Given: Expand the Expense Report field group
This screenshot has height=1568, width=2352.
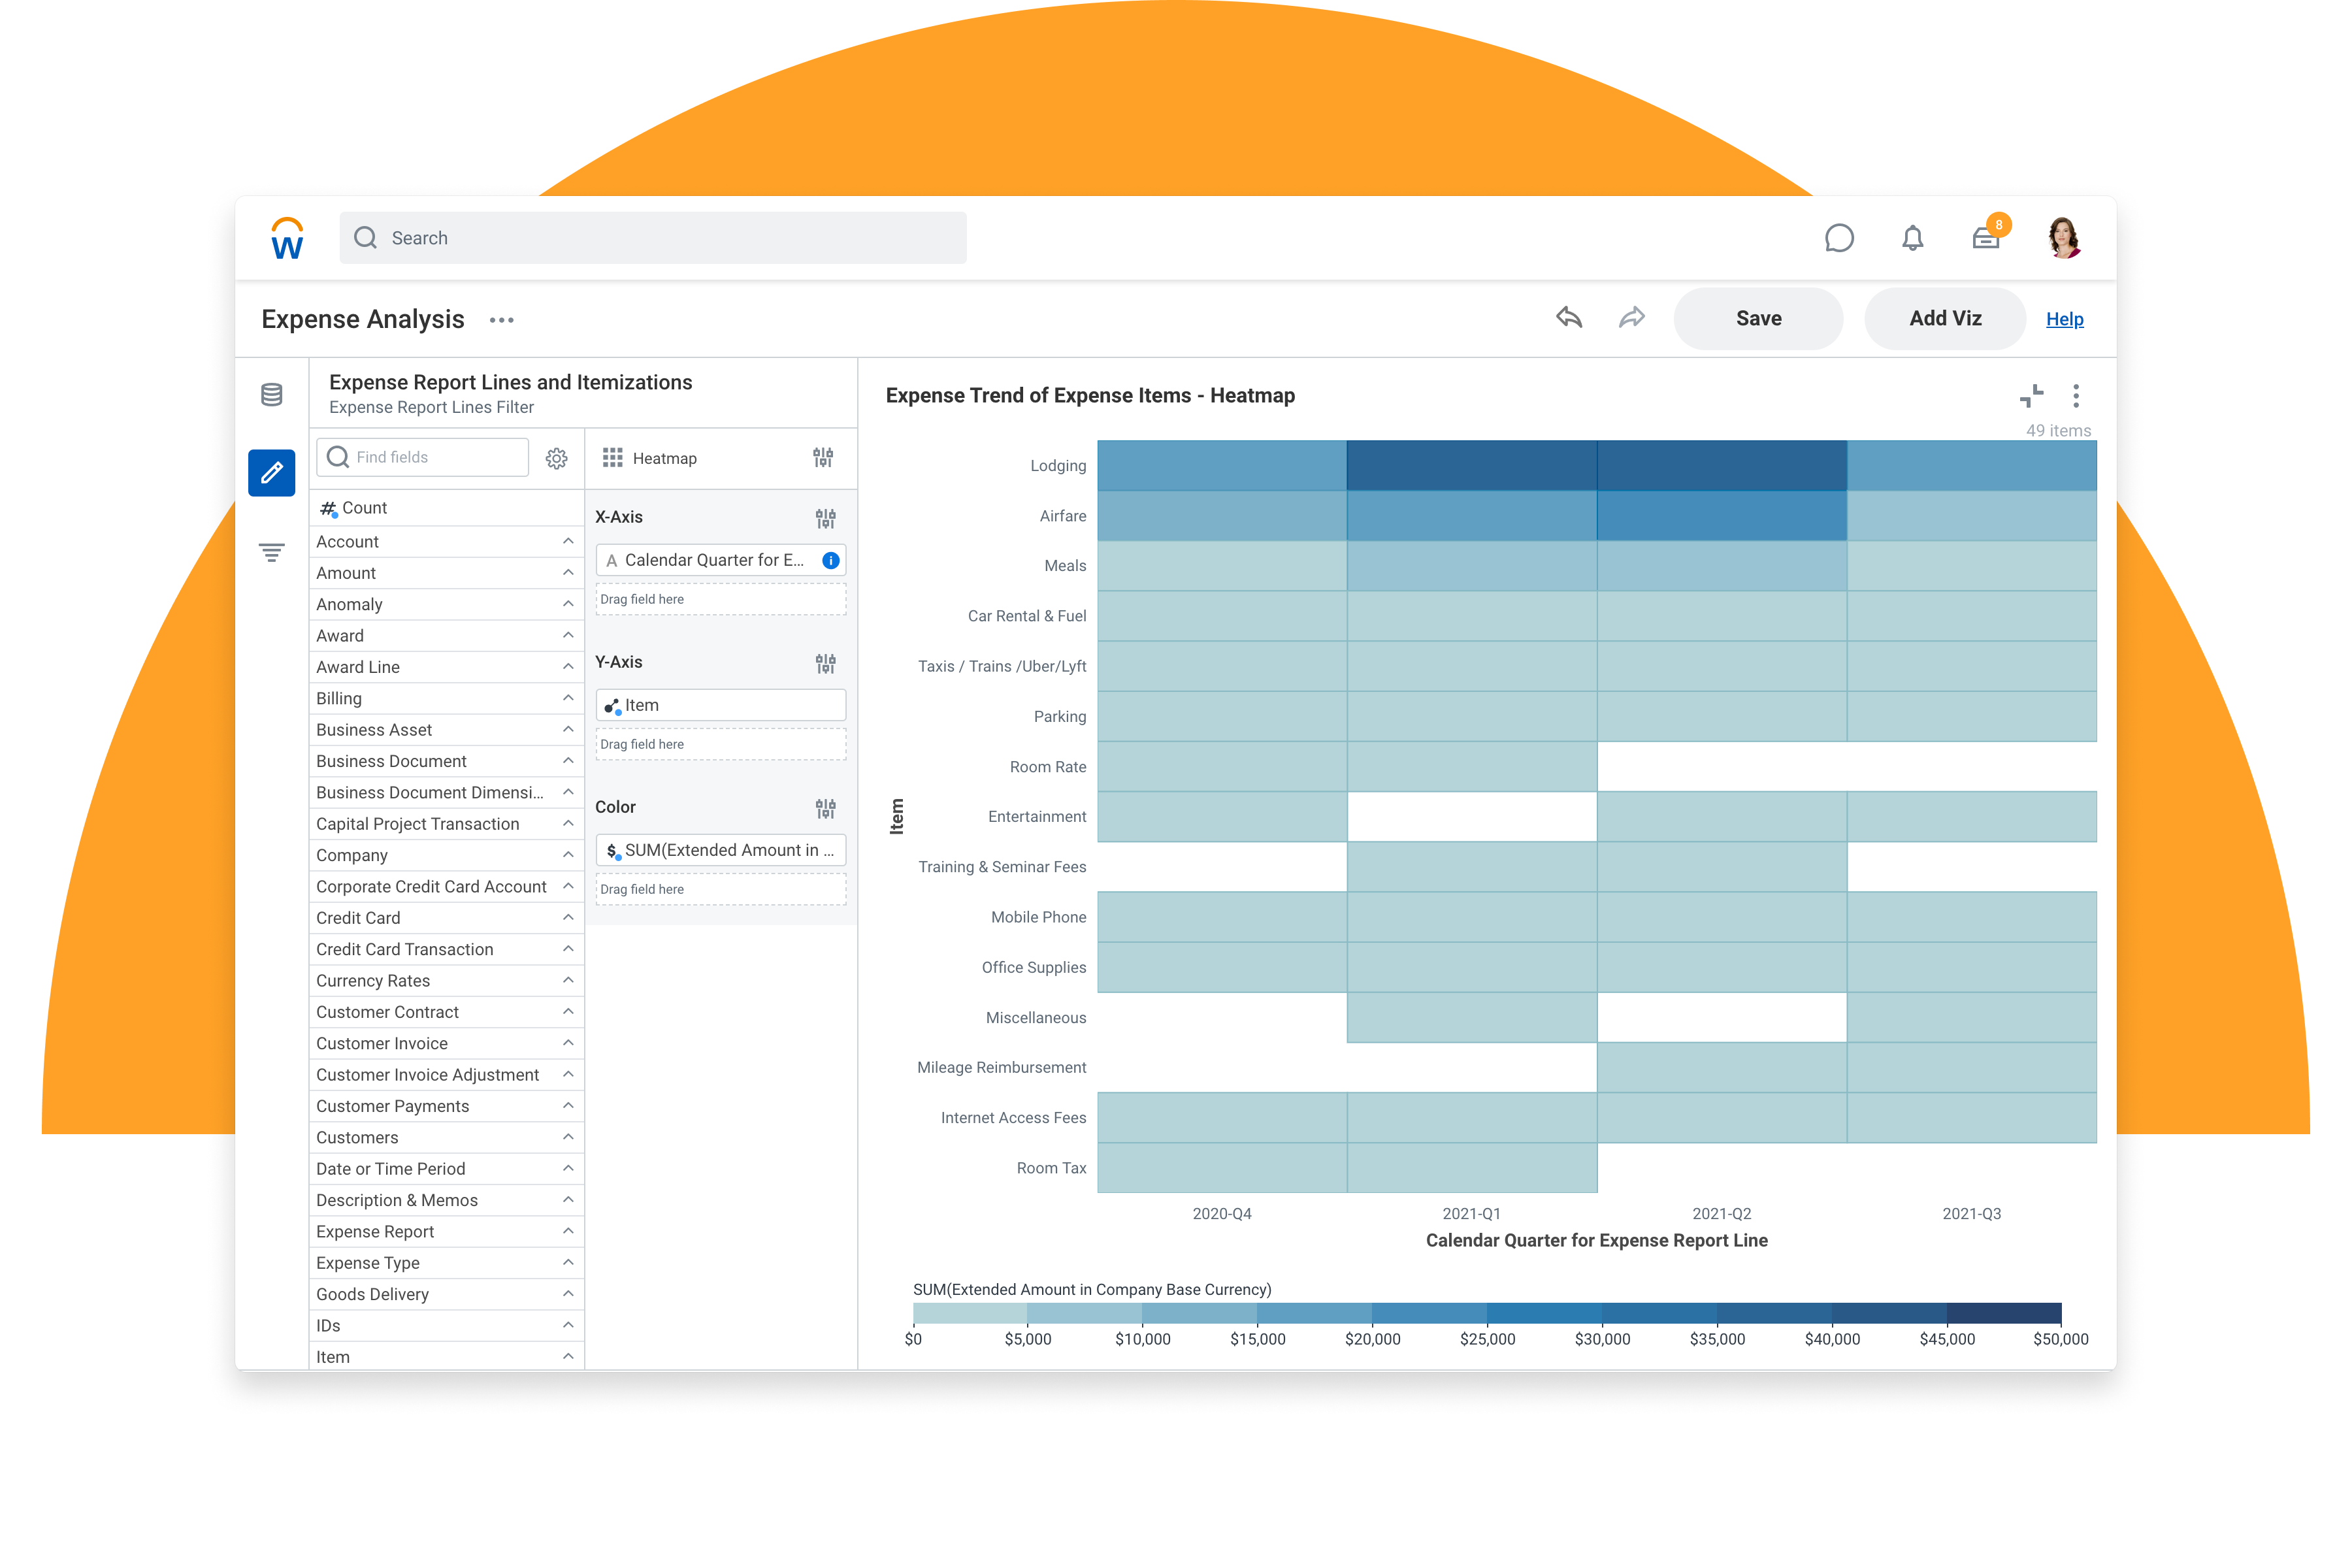Looking at the screenshot, I should (x=567, y=1231).
